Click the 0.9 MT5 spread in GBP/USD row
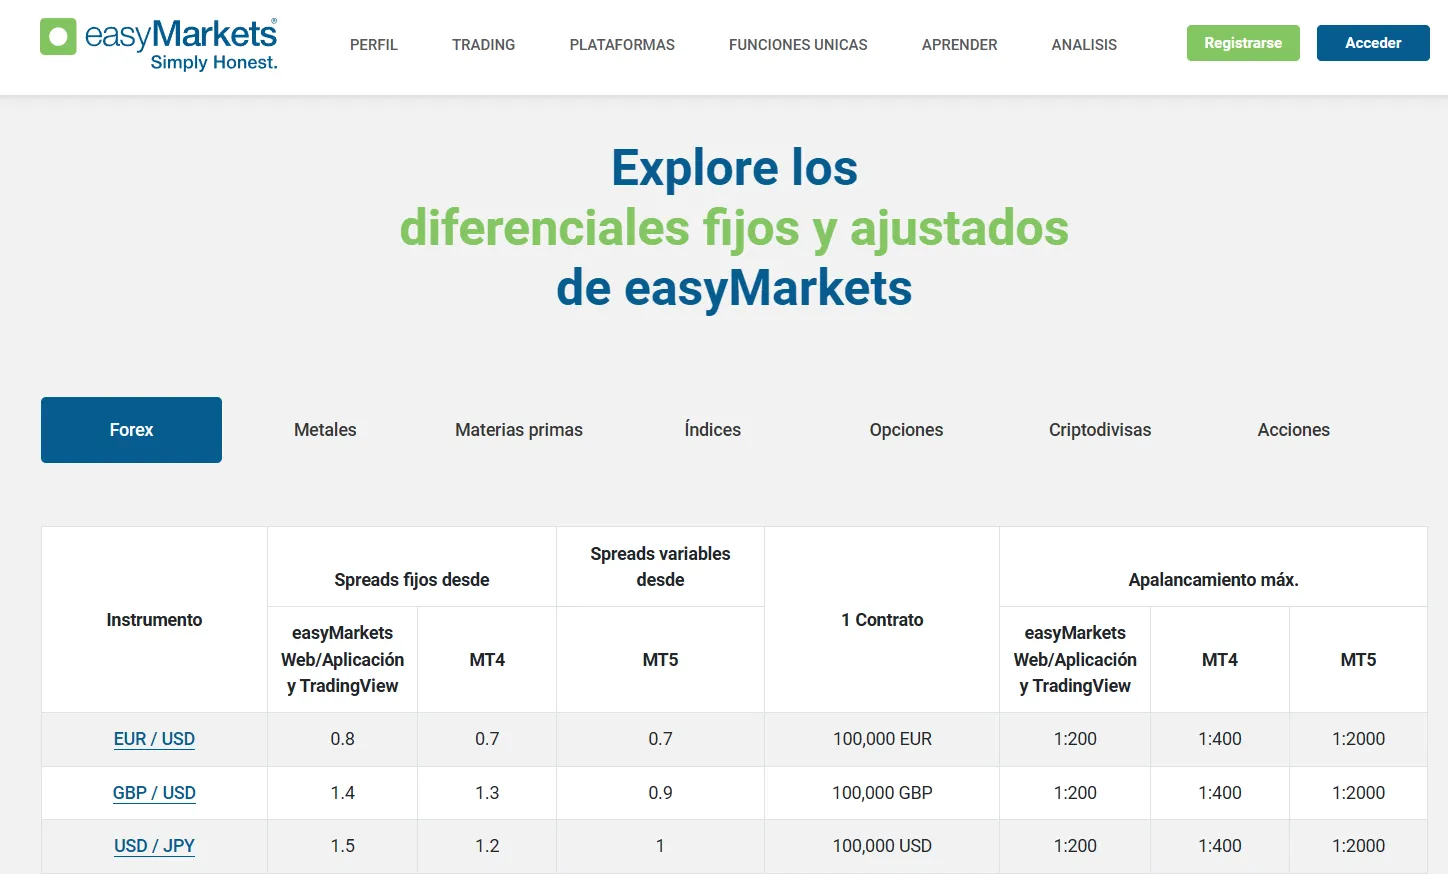The image size is (1448, 874). pyautogui.click(x=661, y=793)
